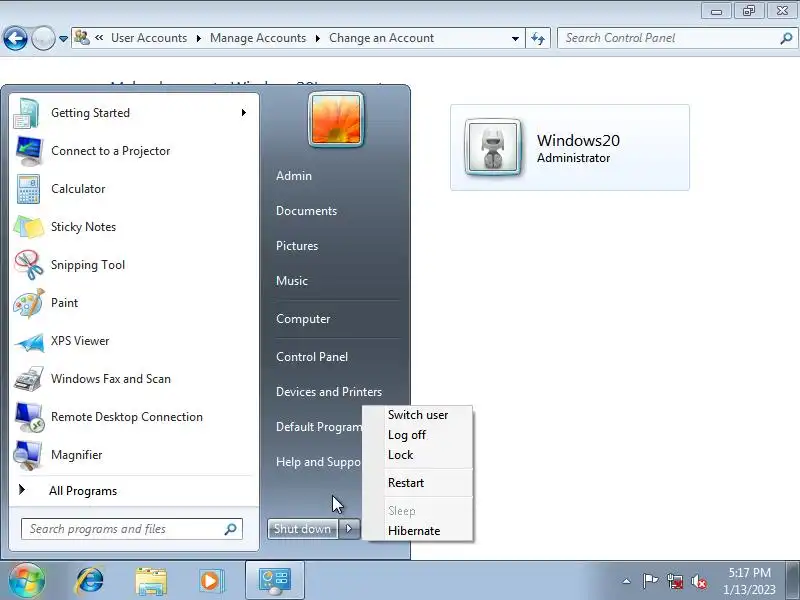
Task: Expand Manage Accounts breadcrumb arrow
Action: pyautogui.click(x=317, y=38)
